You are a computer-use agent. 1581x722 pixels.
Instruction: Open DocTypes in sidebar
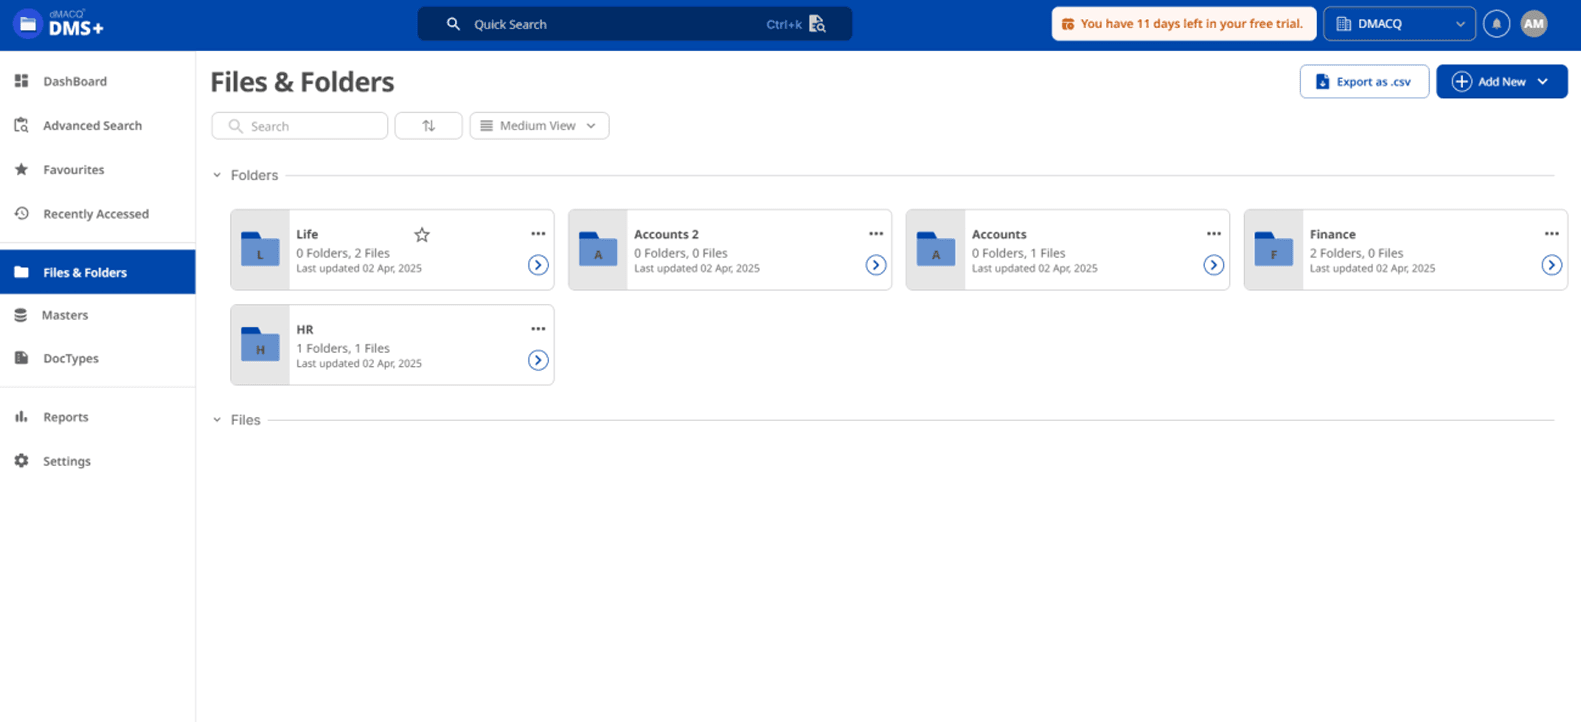point(98,358)
